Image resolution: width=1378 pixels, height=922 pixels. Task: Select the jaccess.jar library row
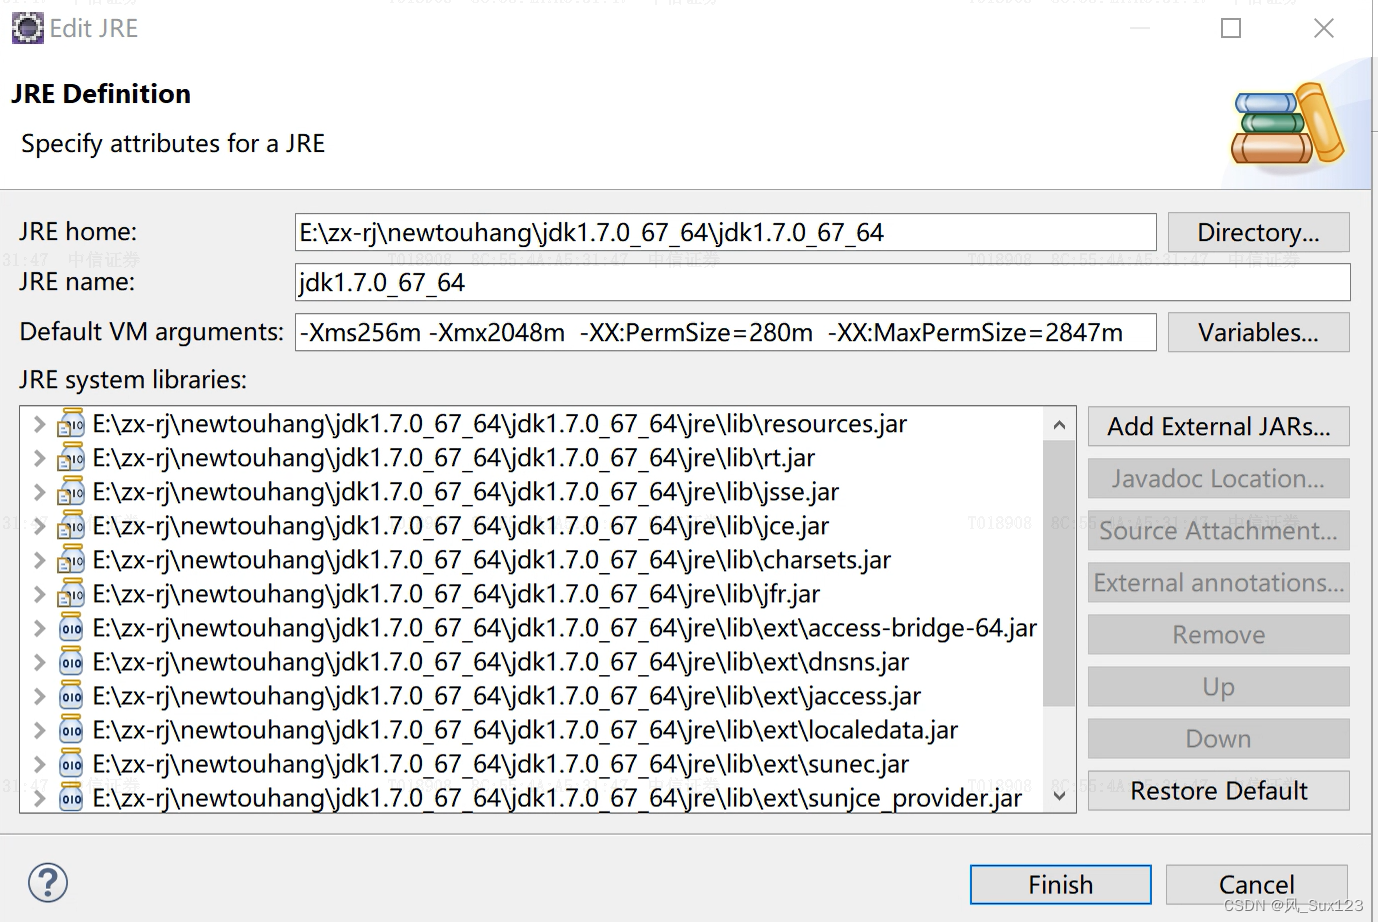click(x=532, y=696)
